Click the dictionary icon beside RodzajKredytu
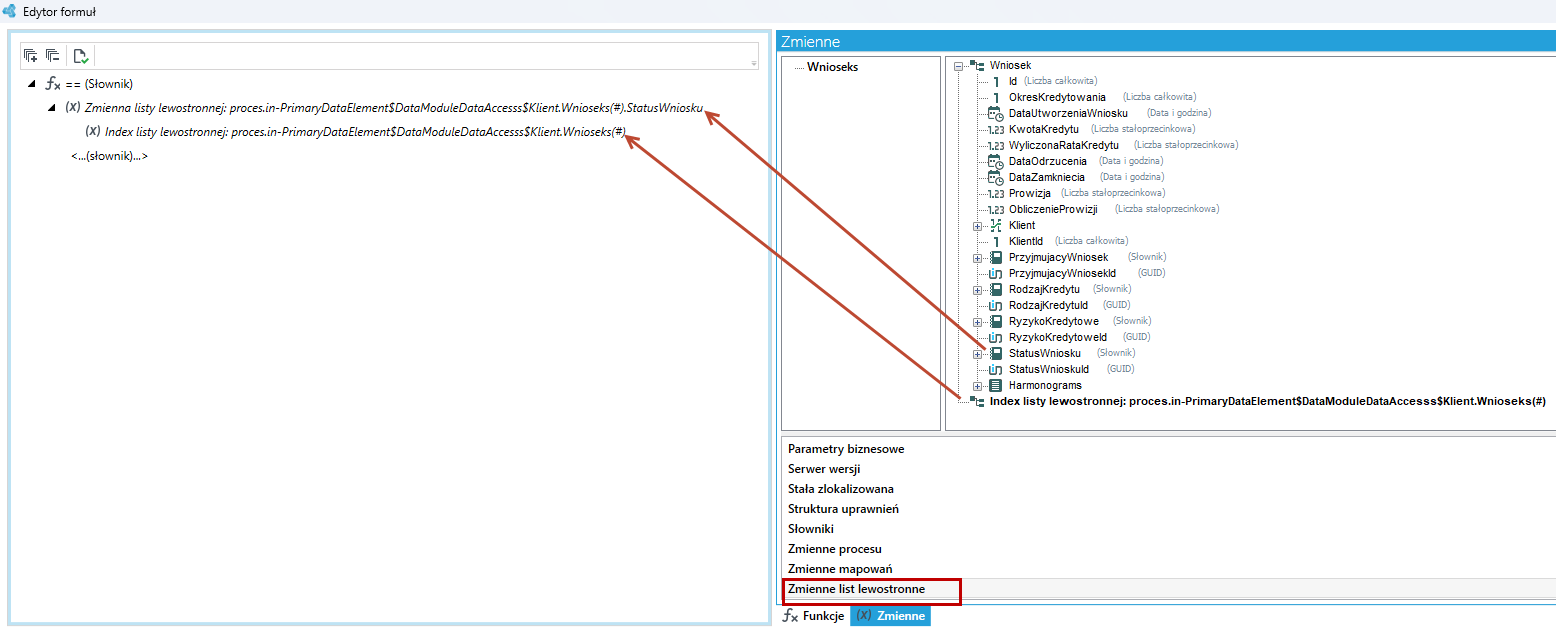 click(x=995, y=289)
